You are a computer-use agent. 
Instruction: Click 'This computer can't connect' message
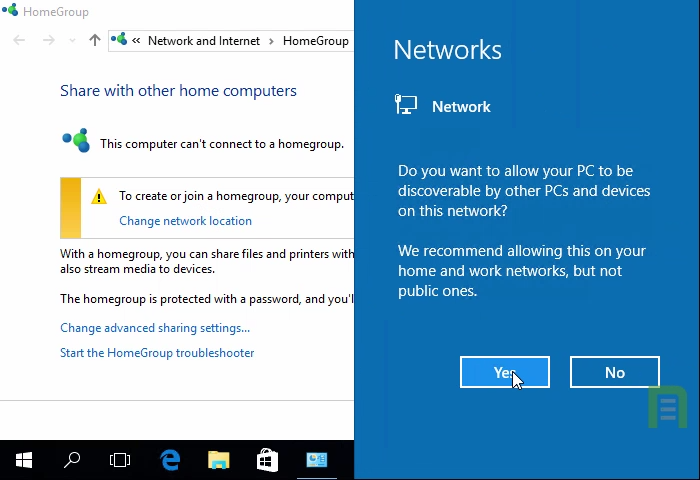(x=222, y=144)
